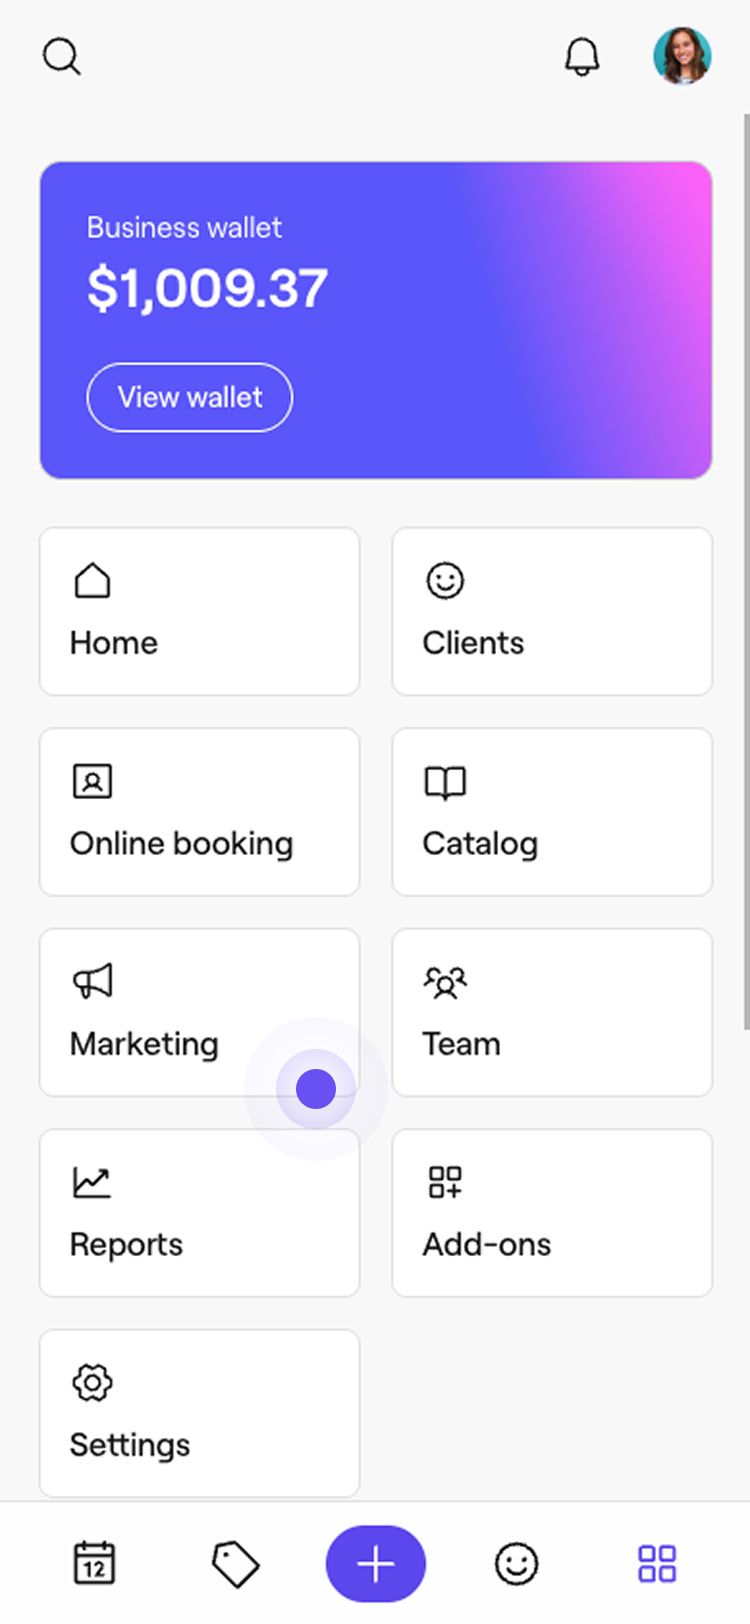
Task: Open the Online booking tile
Action: (x=199, y=812)
